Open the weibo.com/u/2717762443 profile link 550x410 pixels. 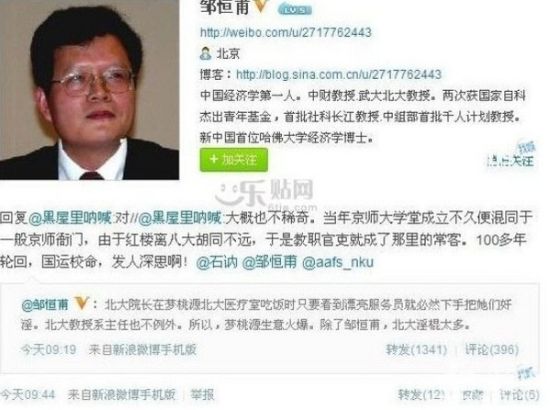pyautogui.click(x=286, y=32)
